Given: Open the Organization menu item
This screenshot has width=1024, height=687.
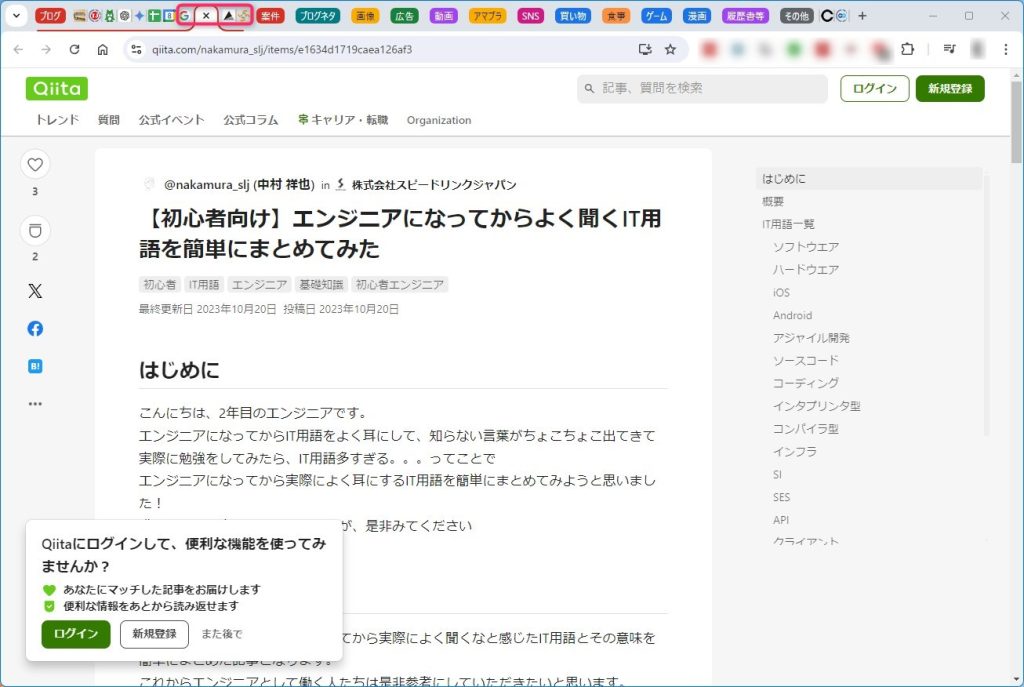Looking at the screenshot, I should tap(439, 120).
